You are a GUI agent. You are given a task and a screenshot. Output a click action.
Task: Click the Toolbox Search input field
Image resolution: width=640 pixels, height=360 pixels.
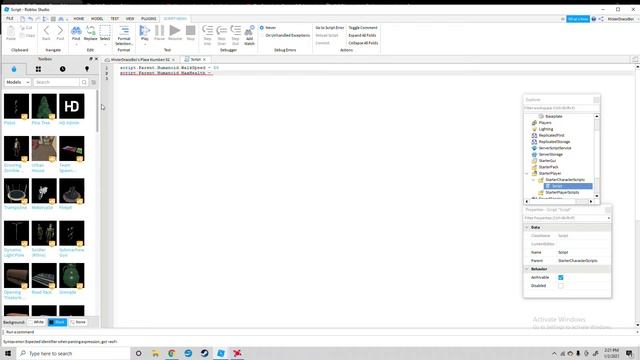coord(56,82)
